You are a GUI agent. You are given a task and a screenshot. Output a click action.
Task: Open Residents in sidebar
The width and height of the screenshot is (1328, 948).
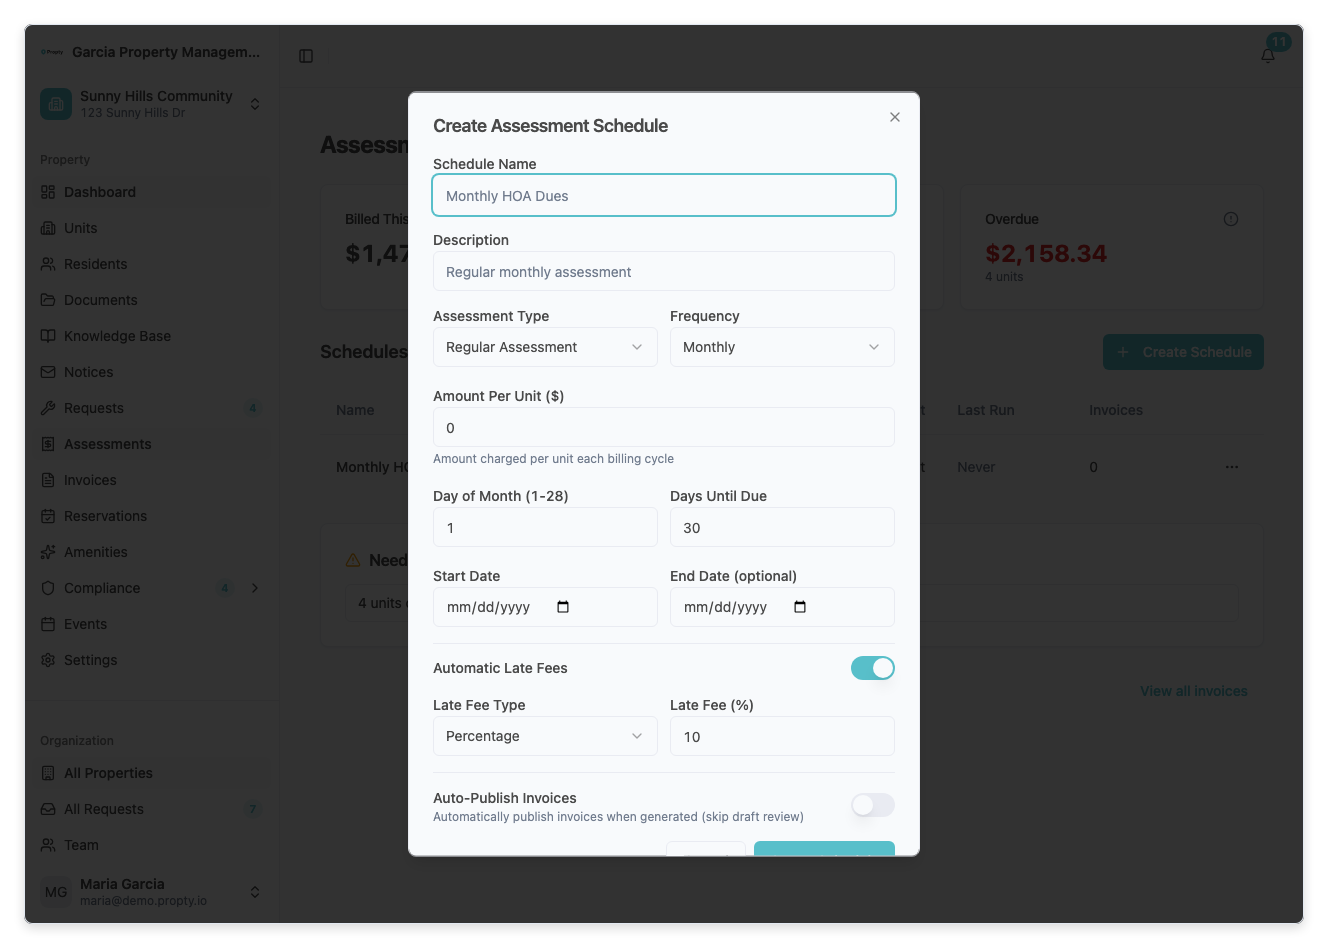pyautogui.click(x=152, y=264)
